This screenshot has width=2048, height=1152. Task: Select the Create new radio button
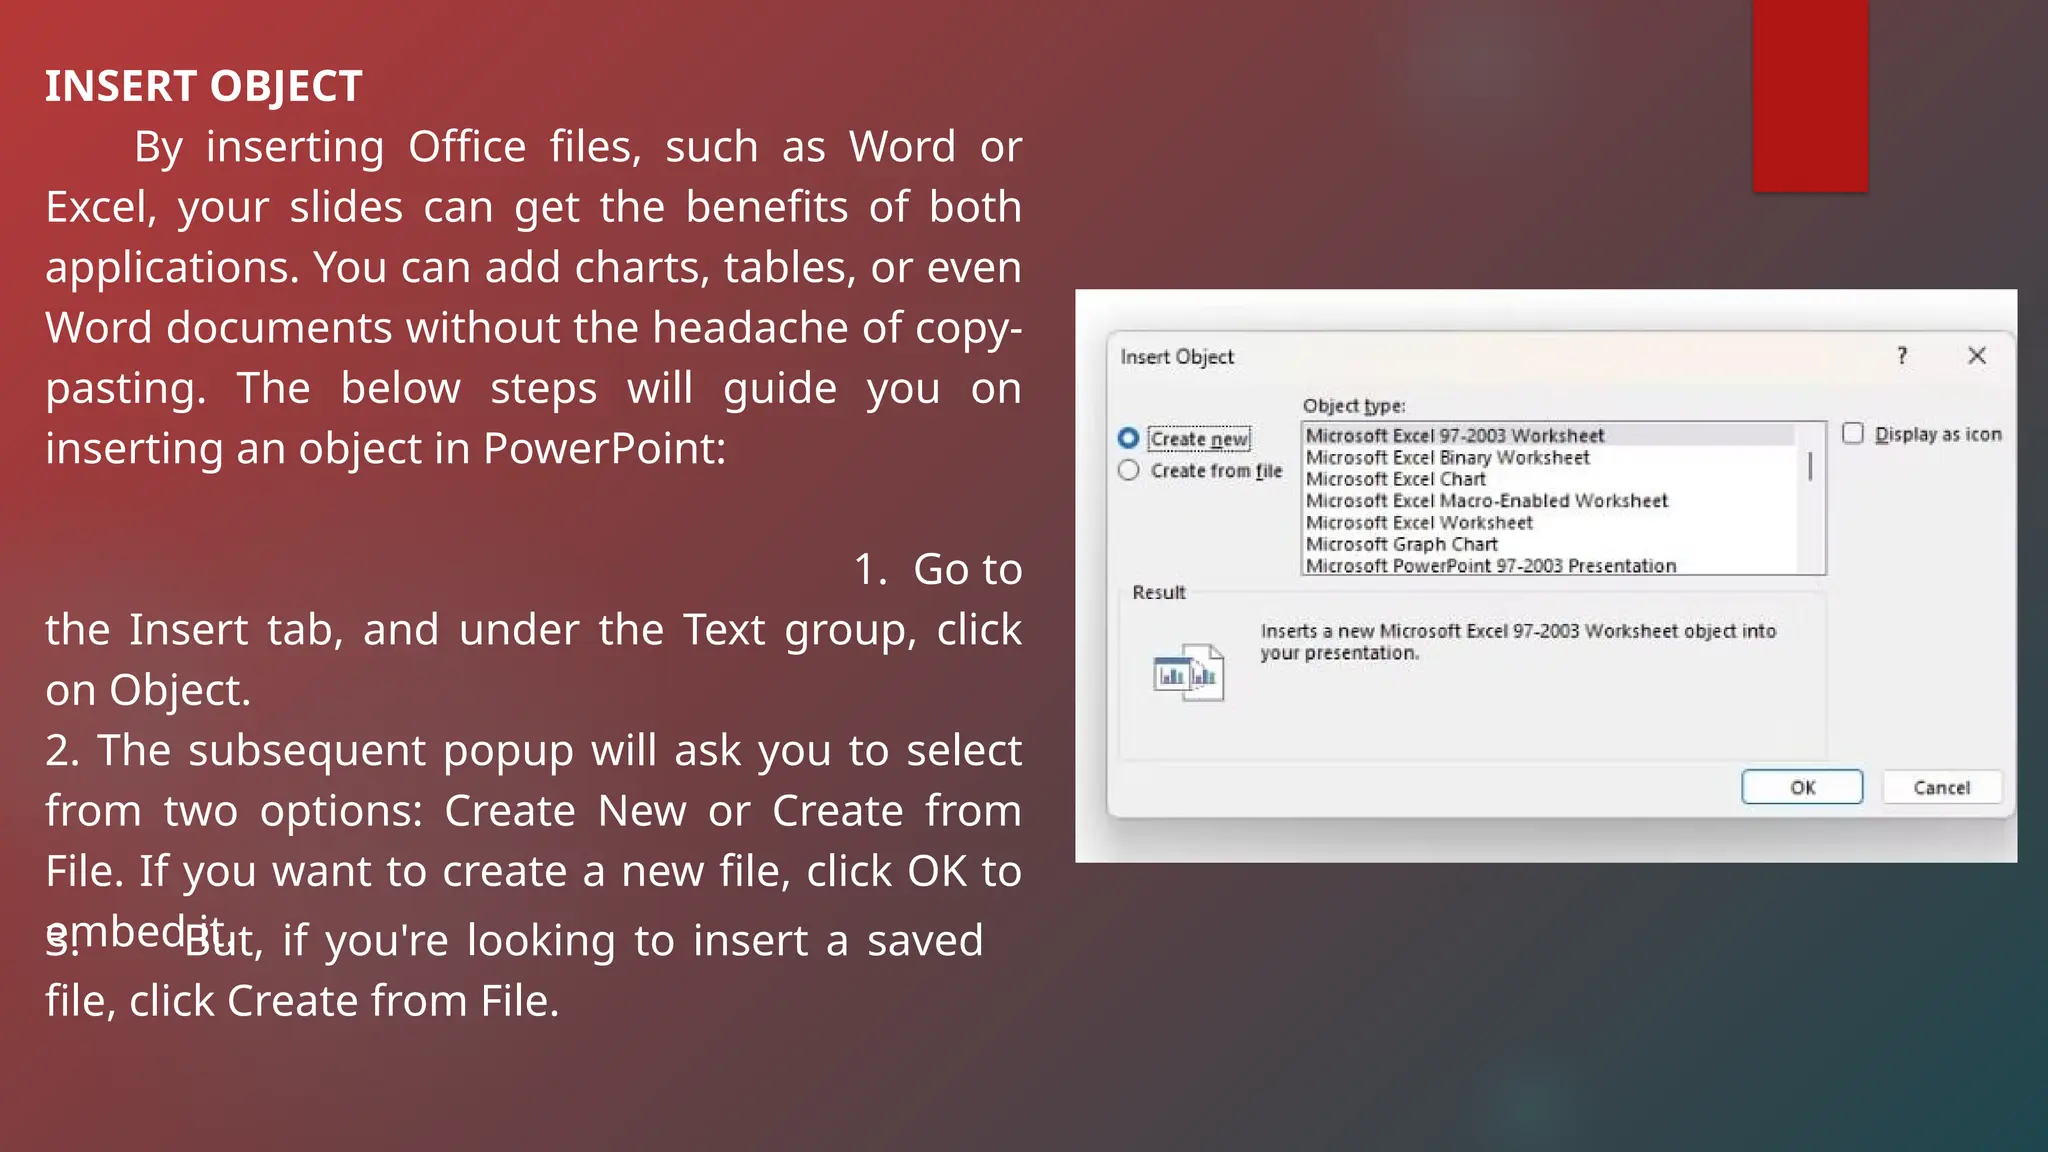[x=1129, y=438]
